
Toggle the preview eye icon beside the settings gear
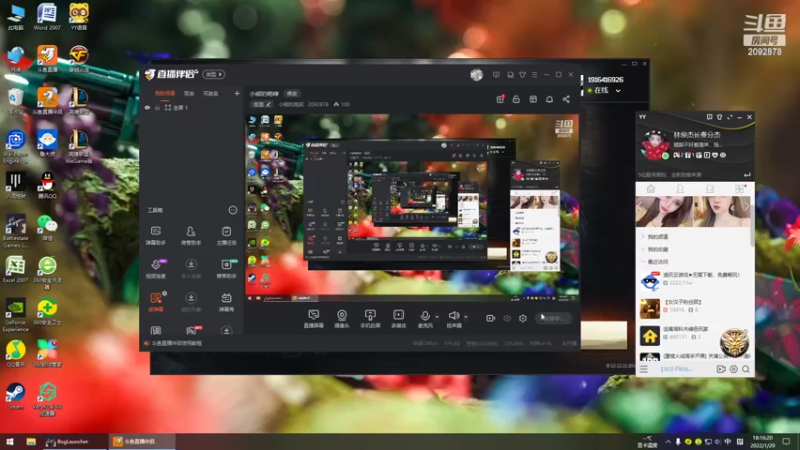point(507,318)
